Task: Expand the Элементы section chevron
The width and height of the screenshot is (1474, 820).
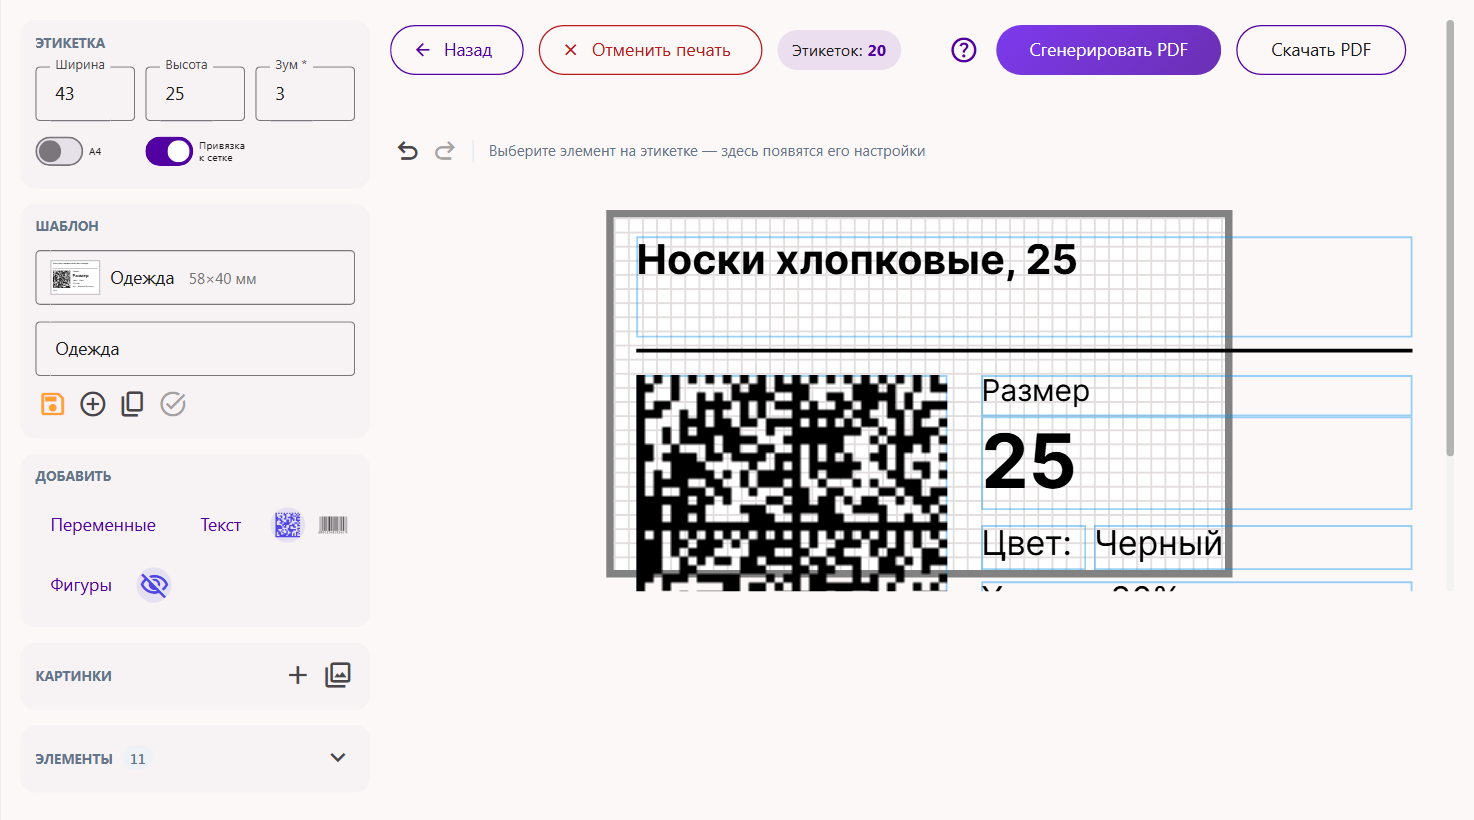Action: 338,758
